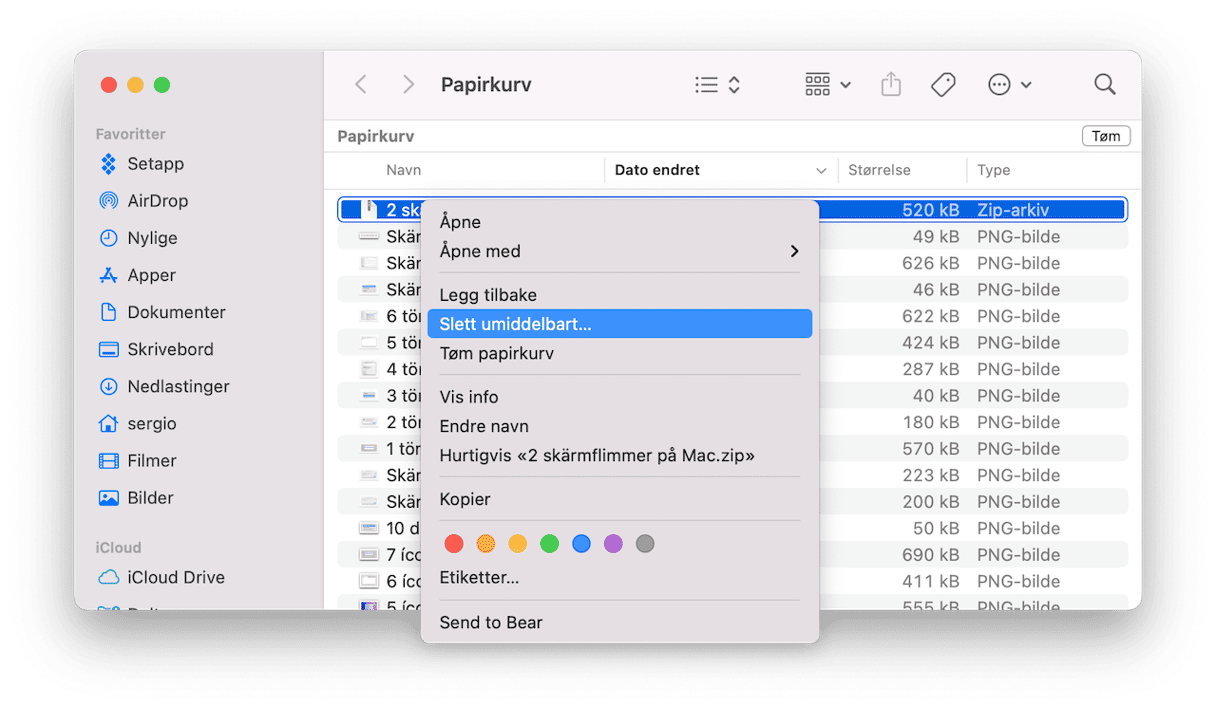Apply the green color tag
The image size is (1216, 708).
[549, 544]
